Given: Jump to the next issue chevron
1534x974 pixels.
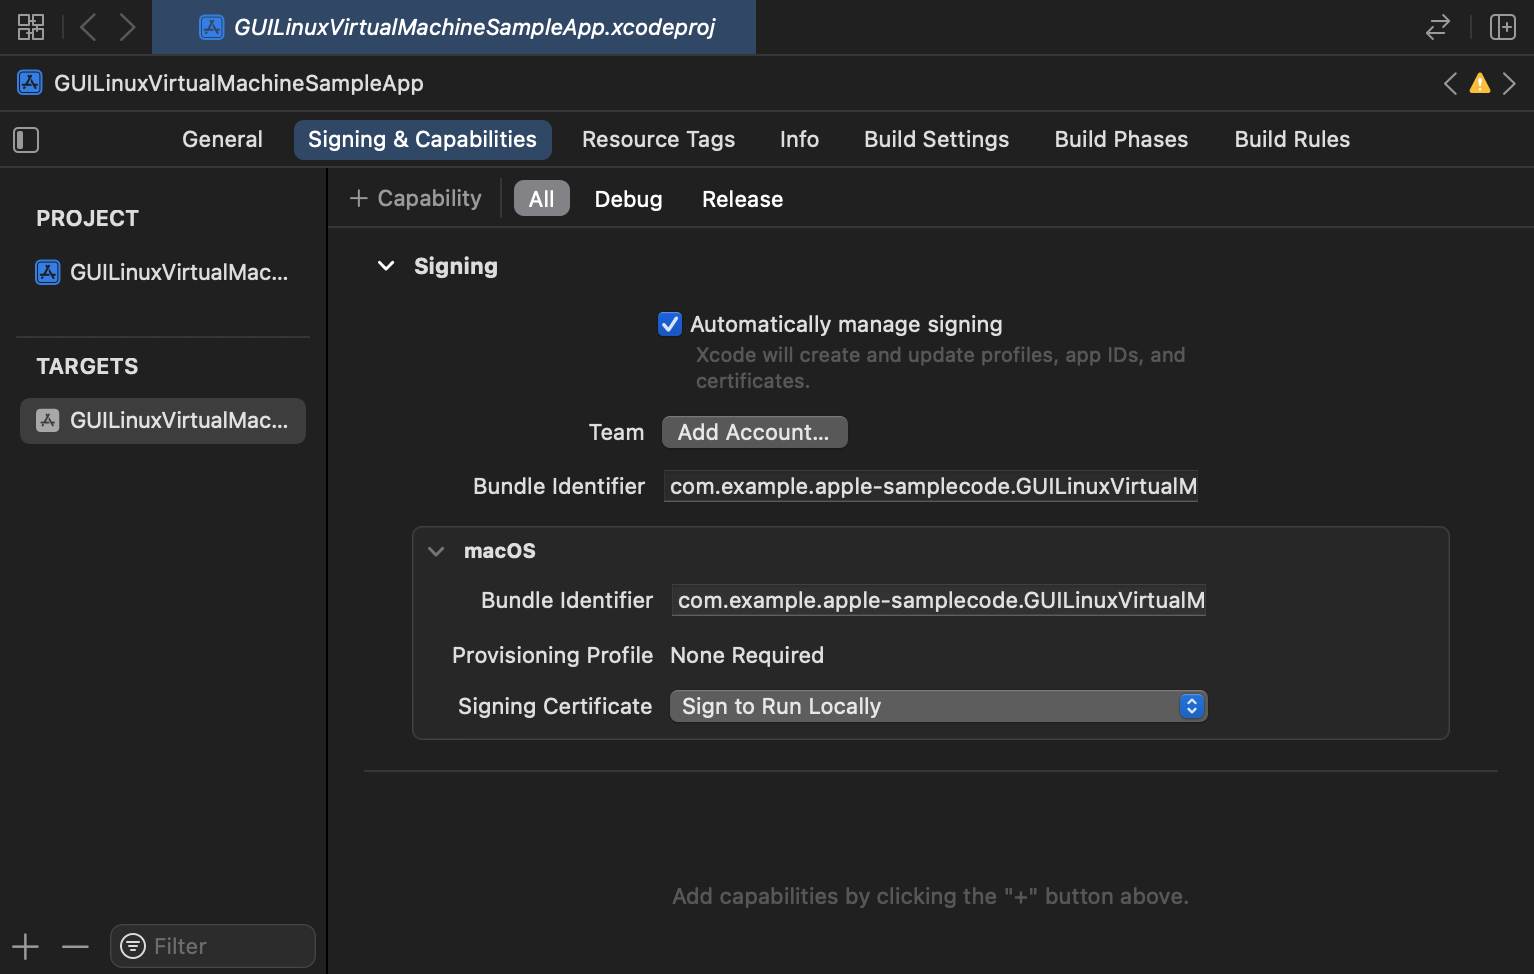Looking at the screenshot, I should click(x=1509, y=83).
